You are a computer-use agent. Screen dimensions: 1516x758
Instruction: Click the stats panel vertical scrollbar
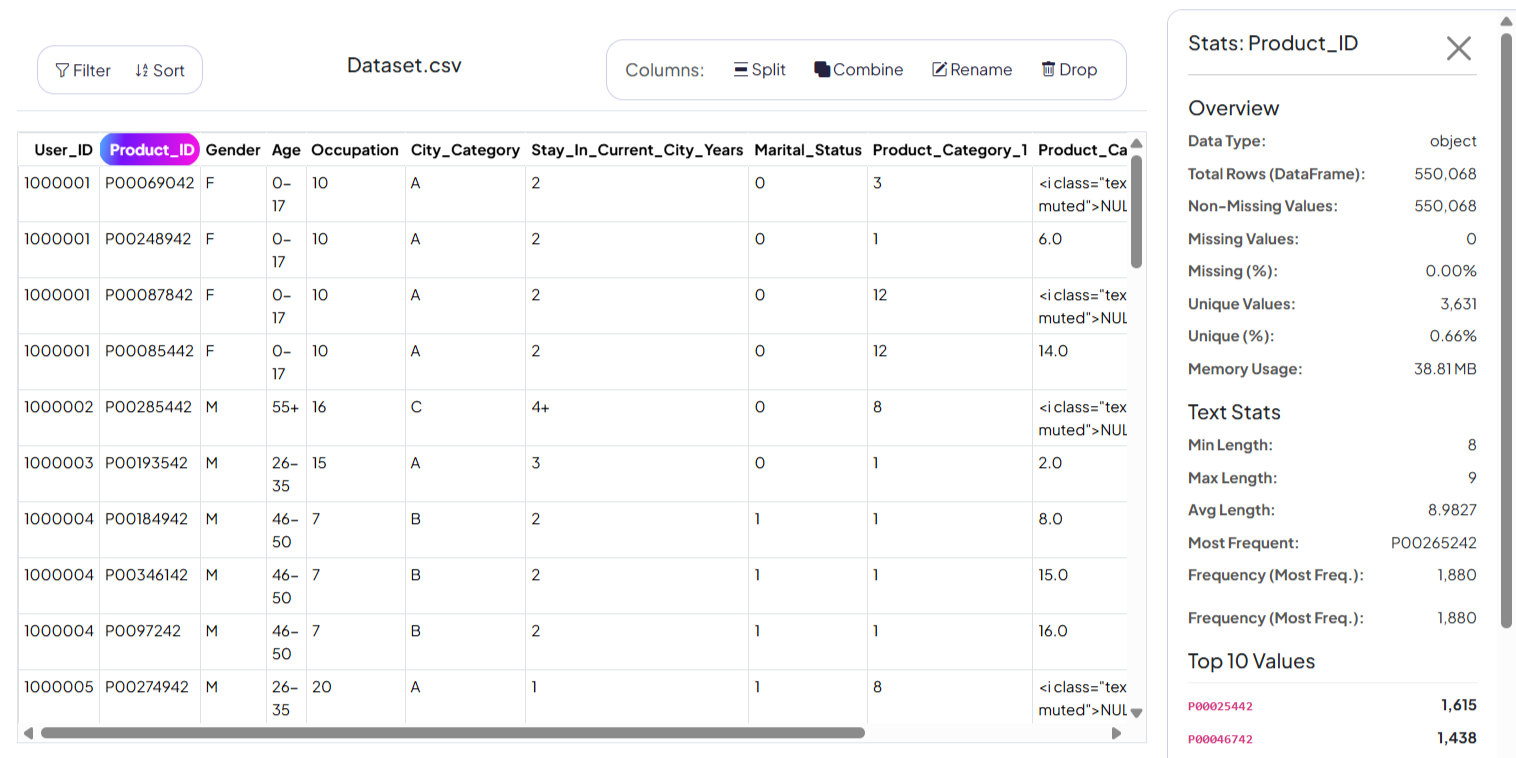[1506, 330]
